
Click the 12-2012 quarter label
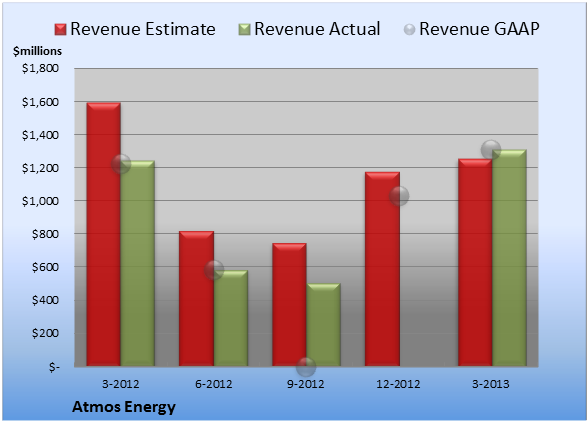[x=398, y=384]
